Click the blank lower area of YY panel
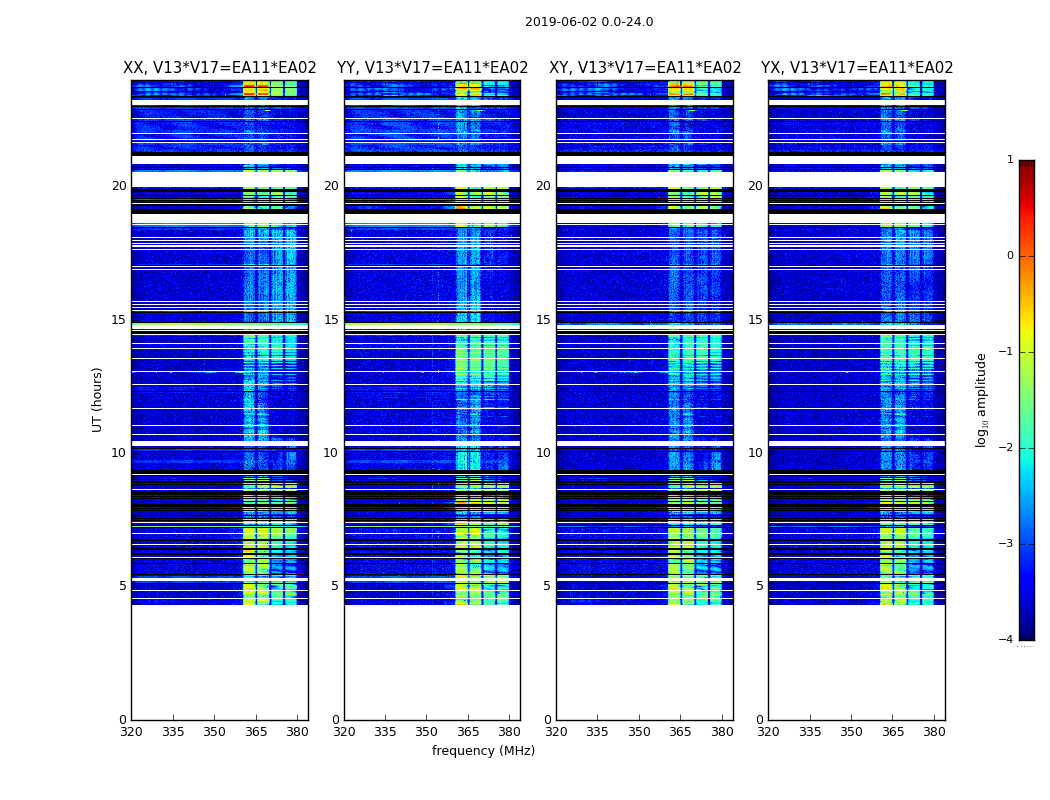The image size is (1050, 800). click(433, 662)
